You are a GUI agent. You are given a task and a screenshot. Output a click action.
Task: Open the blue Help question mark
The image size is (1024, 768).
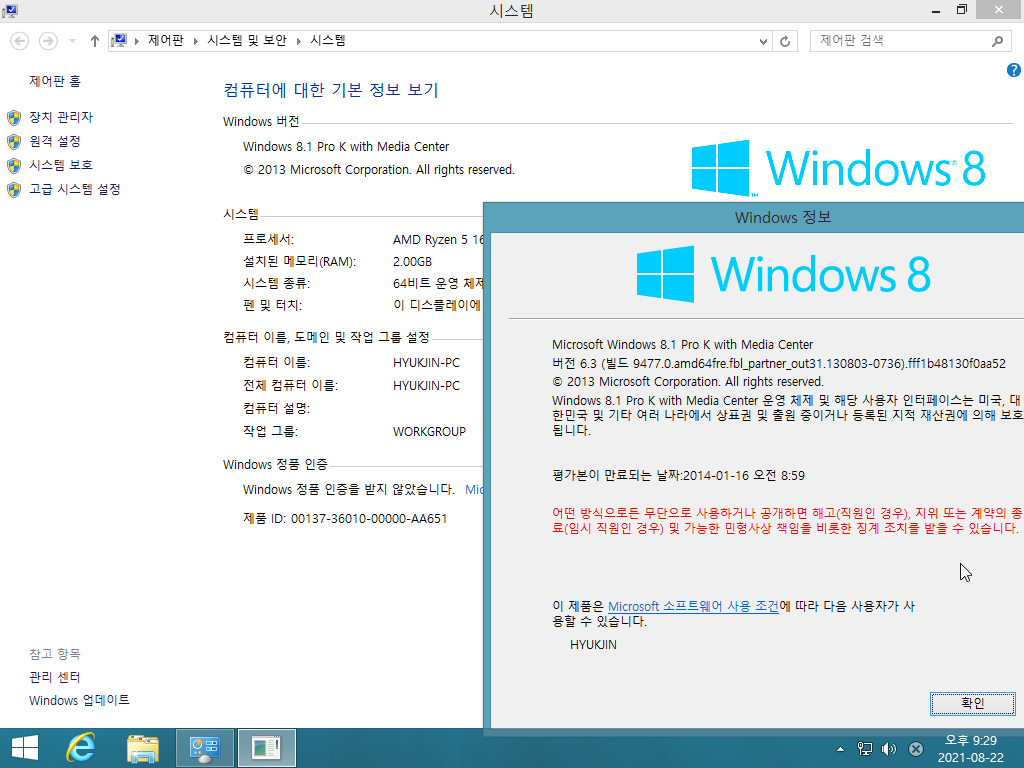1014,71
